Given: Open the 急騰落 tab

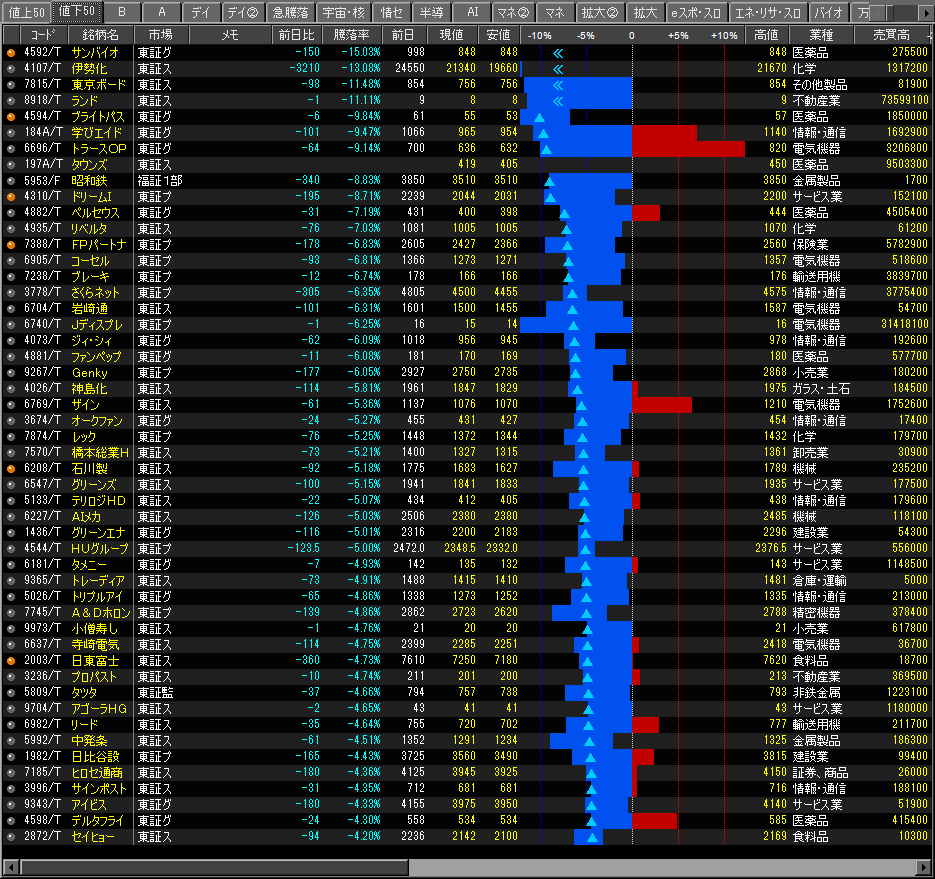Looking at the screenshot, I should pos(290,12).
